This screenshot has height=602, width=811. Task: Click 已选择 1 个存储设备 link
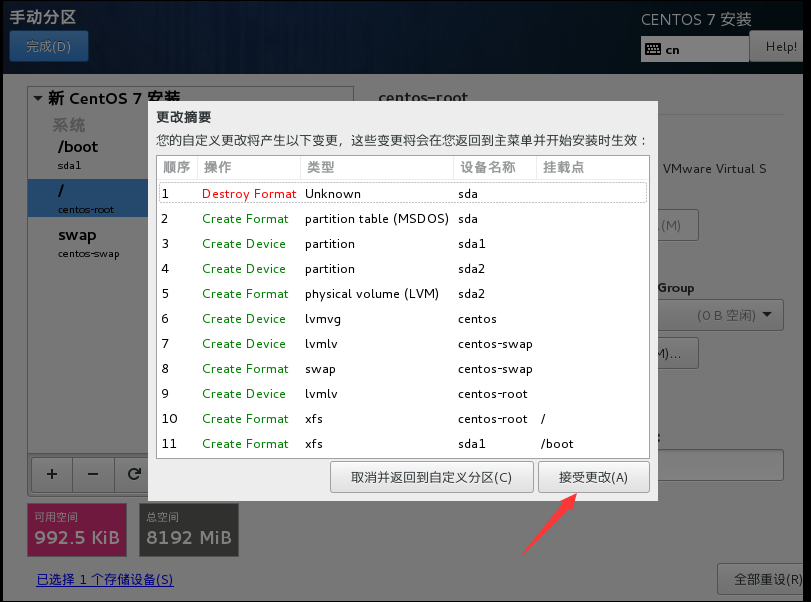(x=105, y=580)
